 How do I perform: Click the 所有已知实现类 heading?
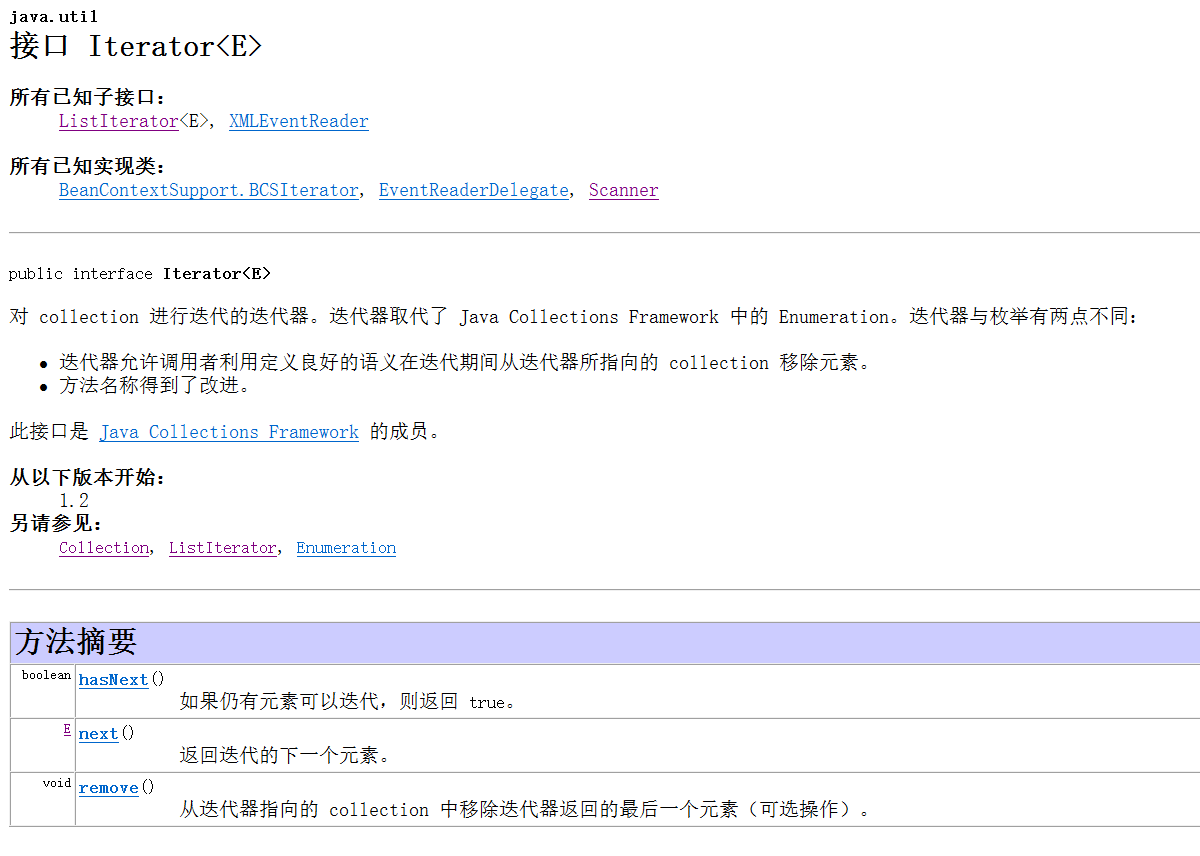coord(88,166)
